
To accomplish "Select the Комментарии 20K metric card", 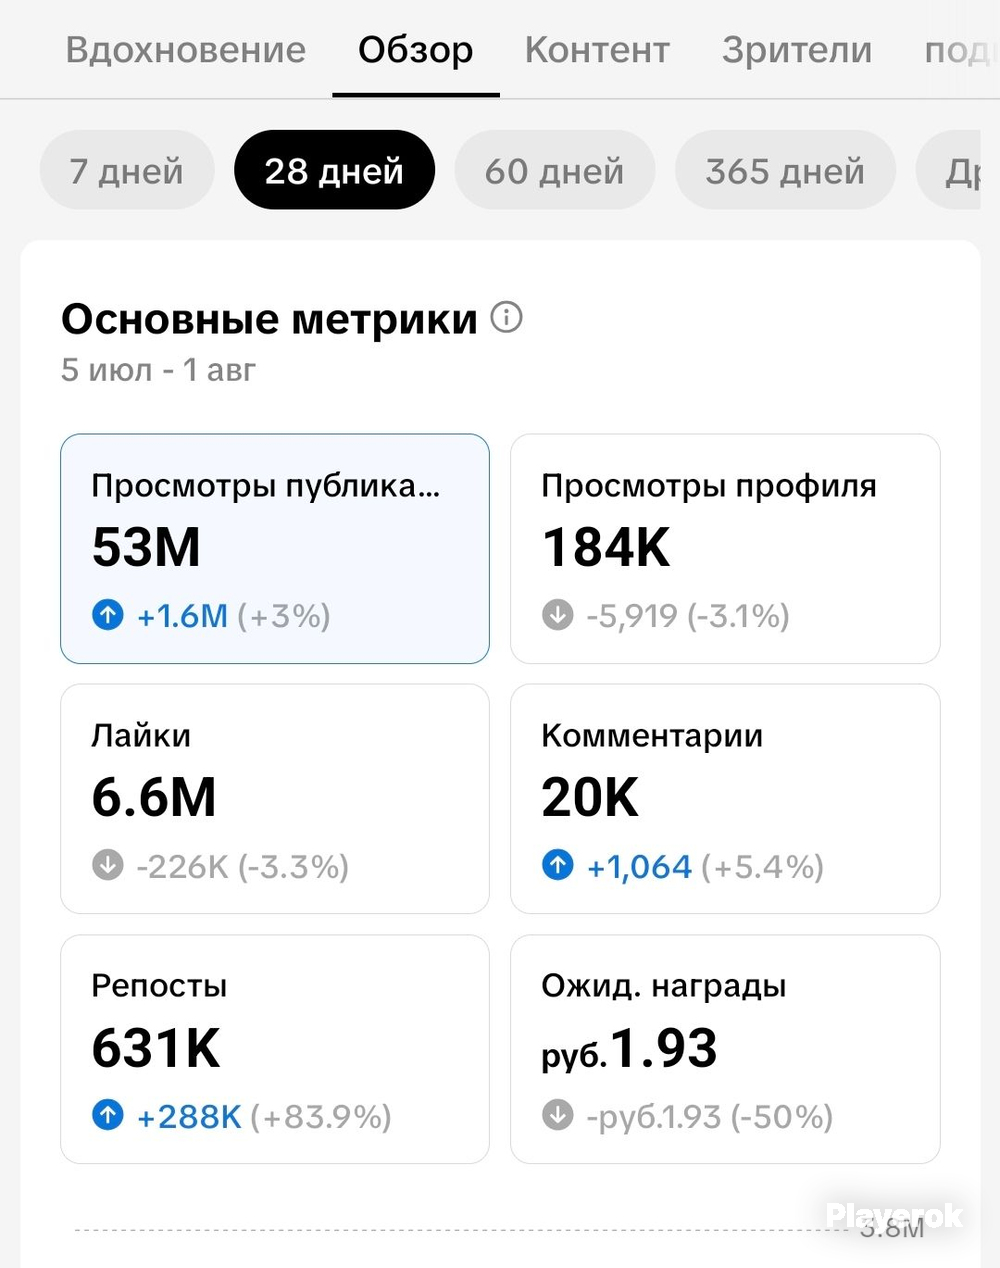I will tap(725, 798).
